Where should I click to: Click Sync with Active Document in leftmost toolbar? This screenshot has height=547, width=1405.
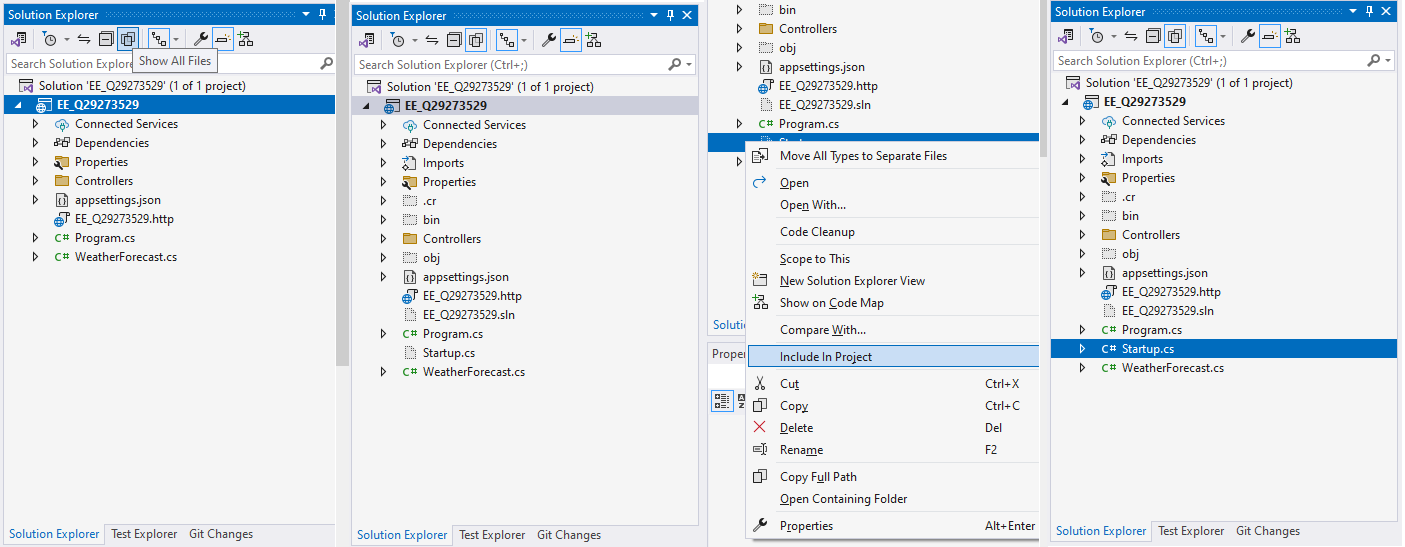tap(84, 39)
